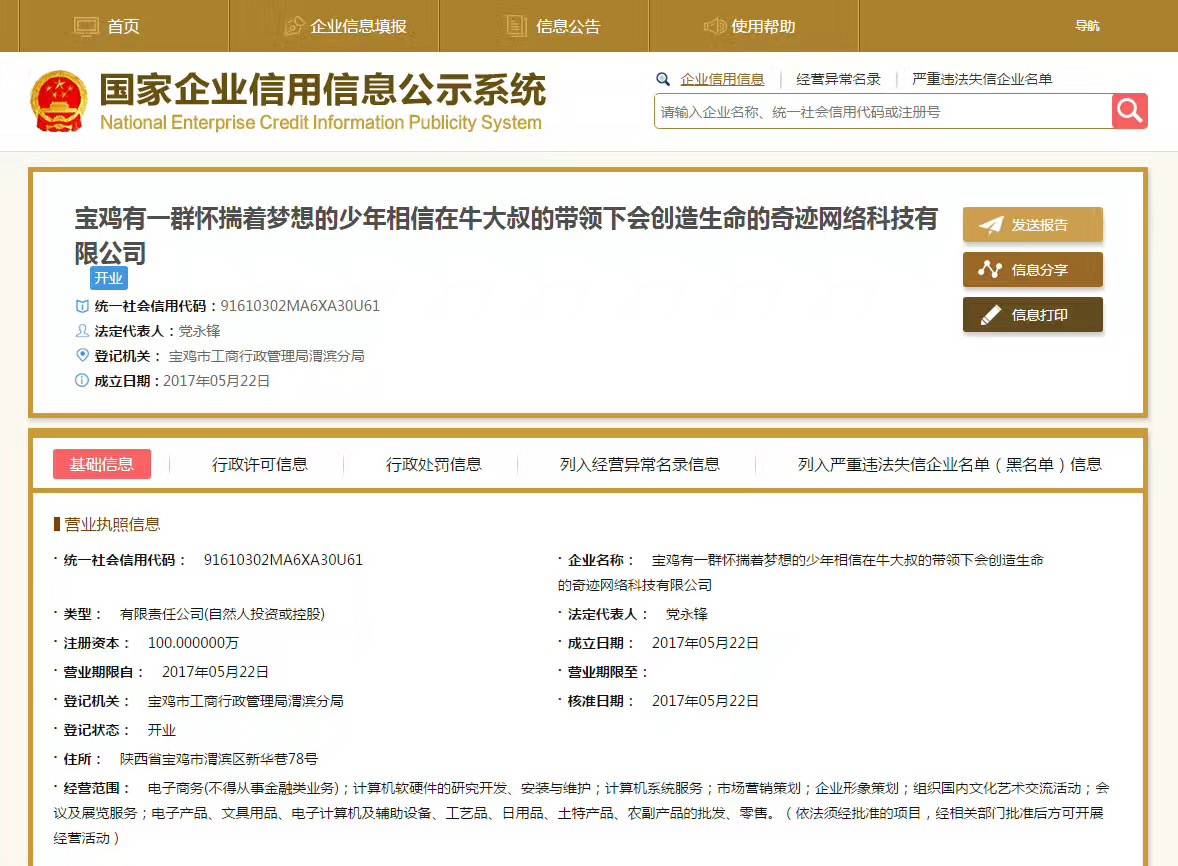This screenshot has width=1178, height=866.
Task: Choose 严重违法失信企业名单 search category
Action: tap(982, 79)
